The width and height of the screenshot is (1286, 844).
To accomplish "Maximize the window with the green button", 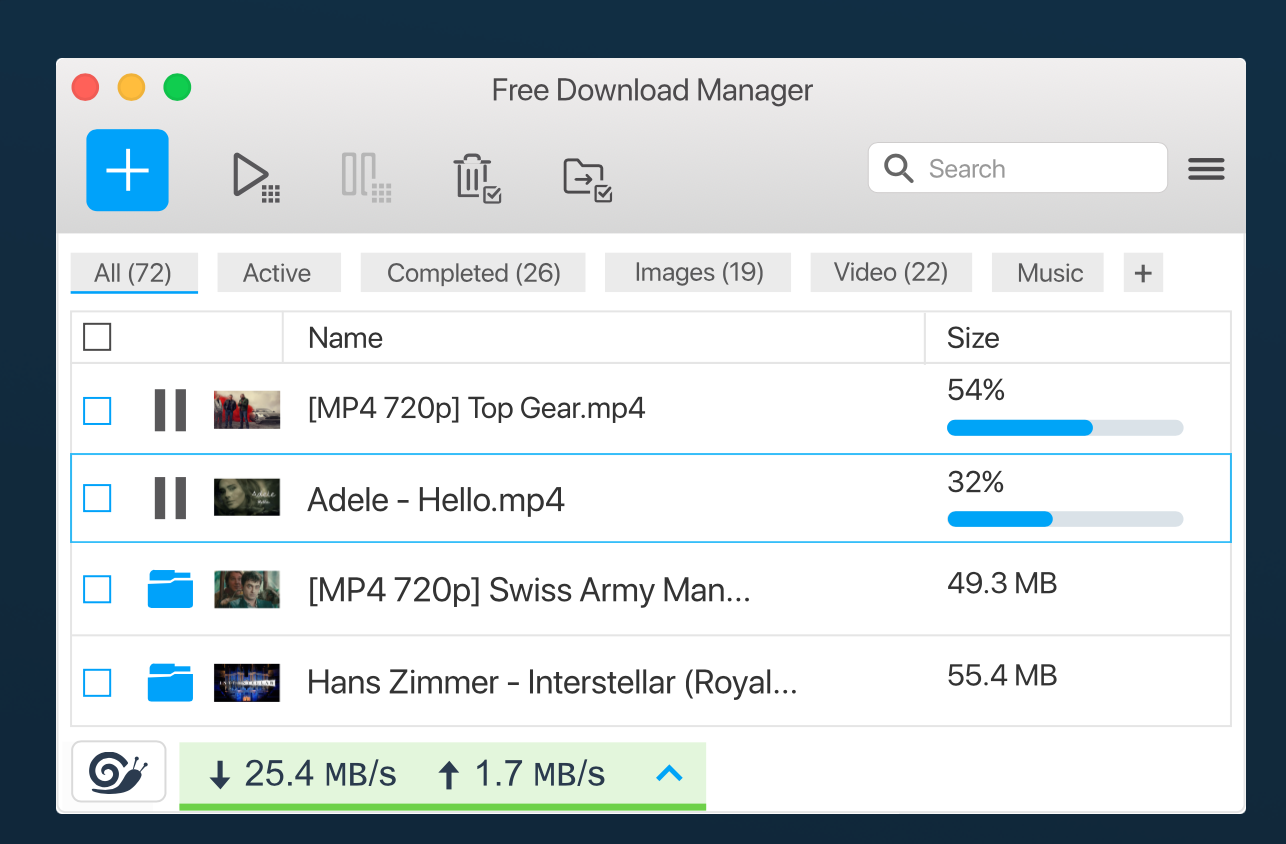I will tap(177, 88).
